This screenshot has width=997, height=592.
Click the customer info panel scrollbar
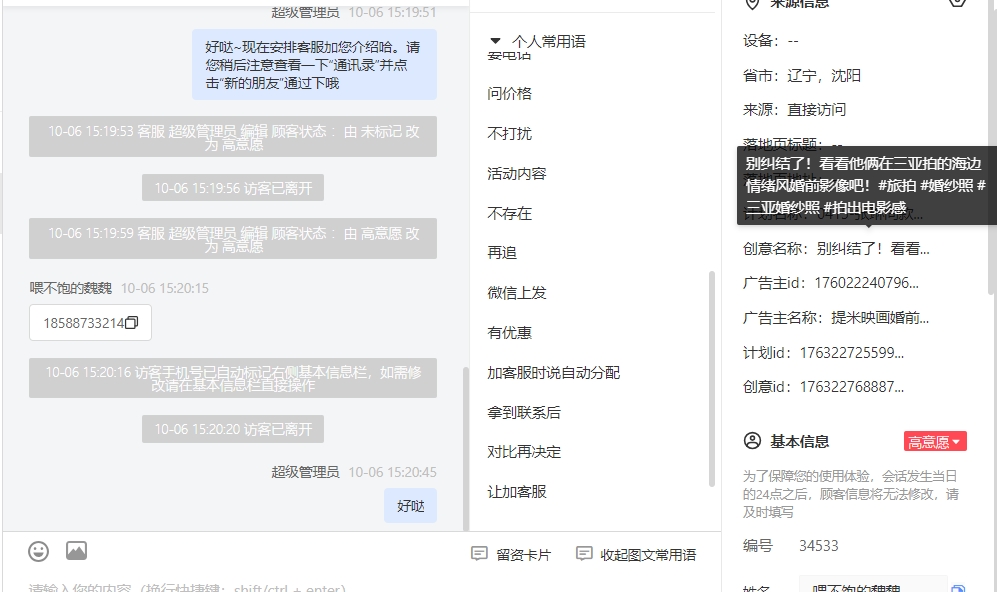tap(993, 146)
